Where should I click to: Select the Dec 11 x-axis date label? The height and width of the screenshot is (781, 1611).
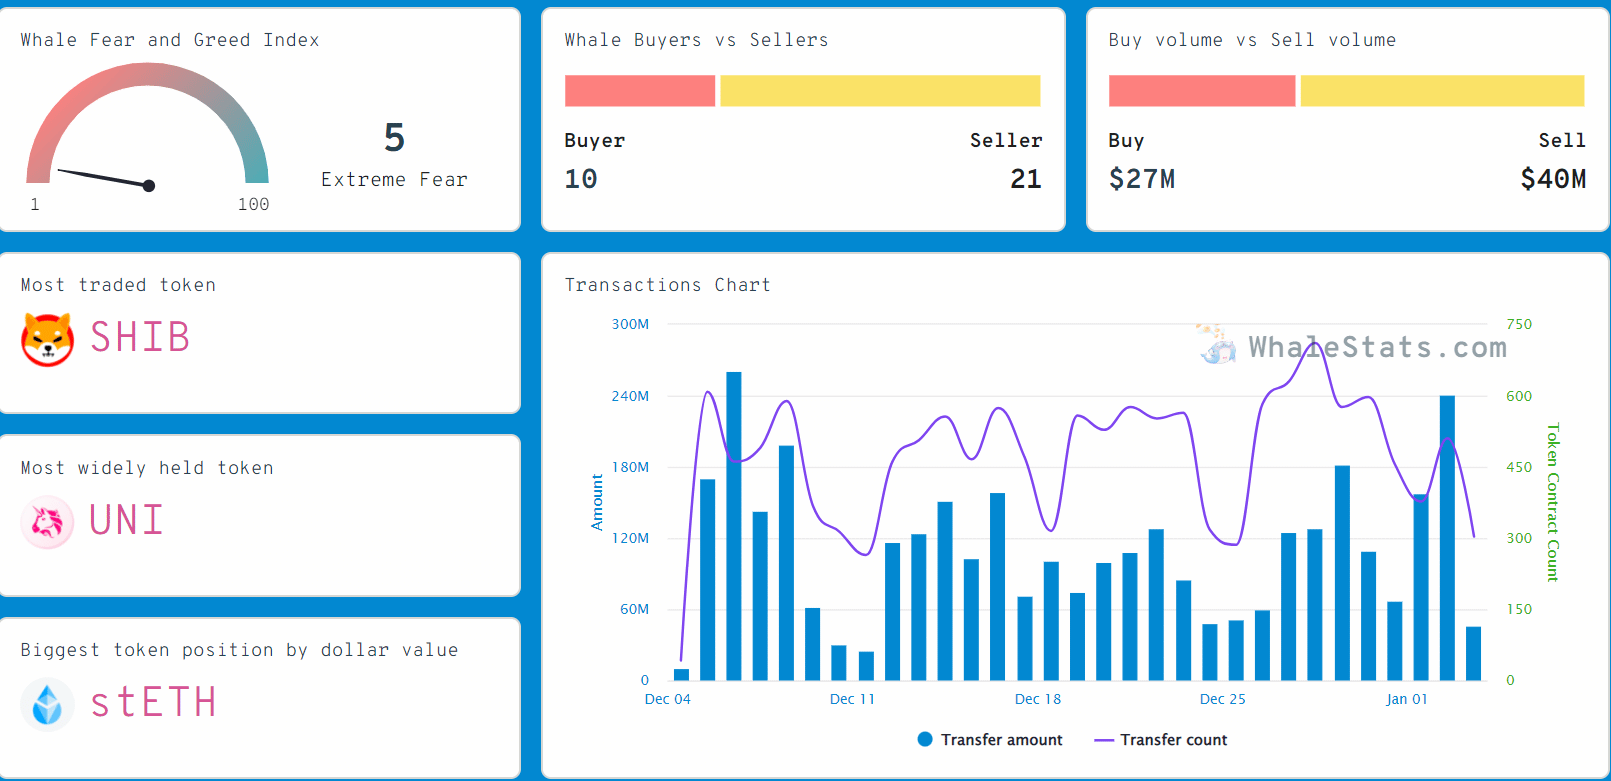click(x=852, y=699)
